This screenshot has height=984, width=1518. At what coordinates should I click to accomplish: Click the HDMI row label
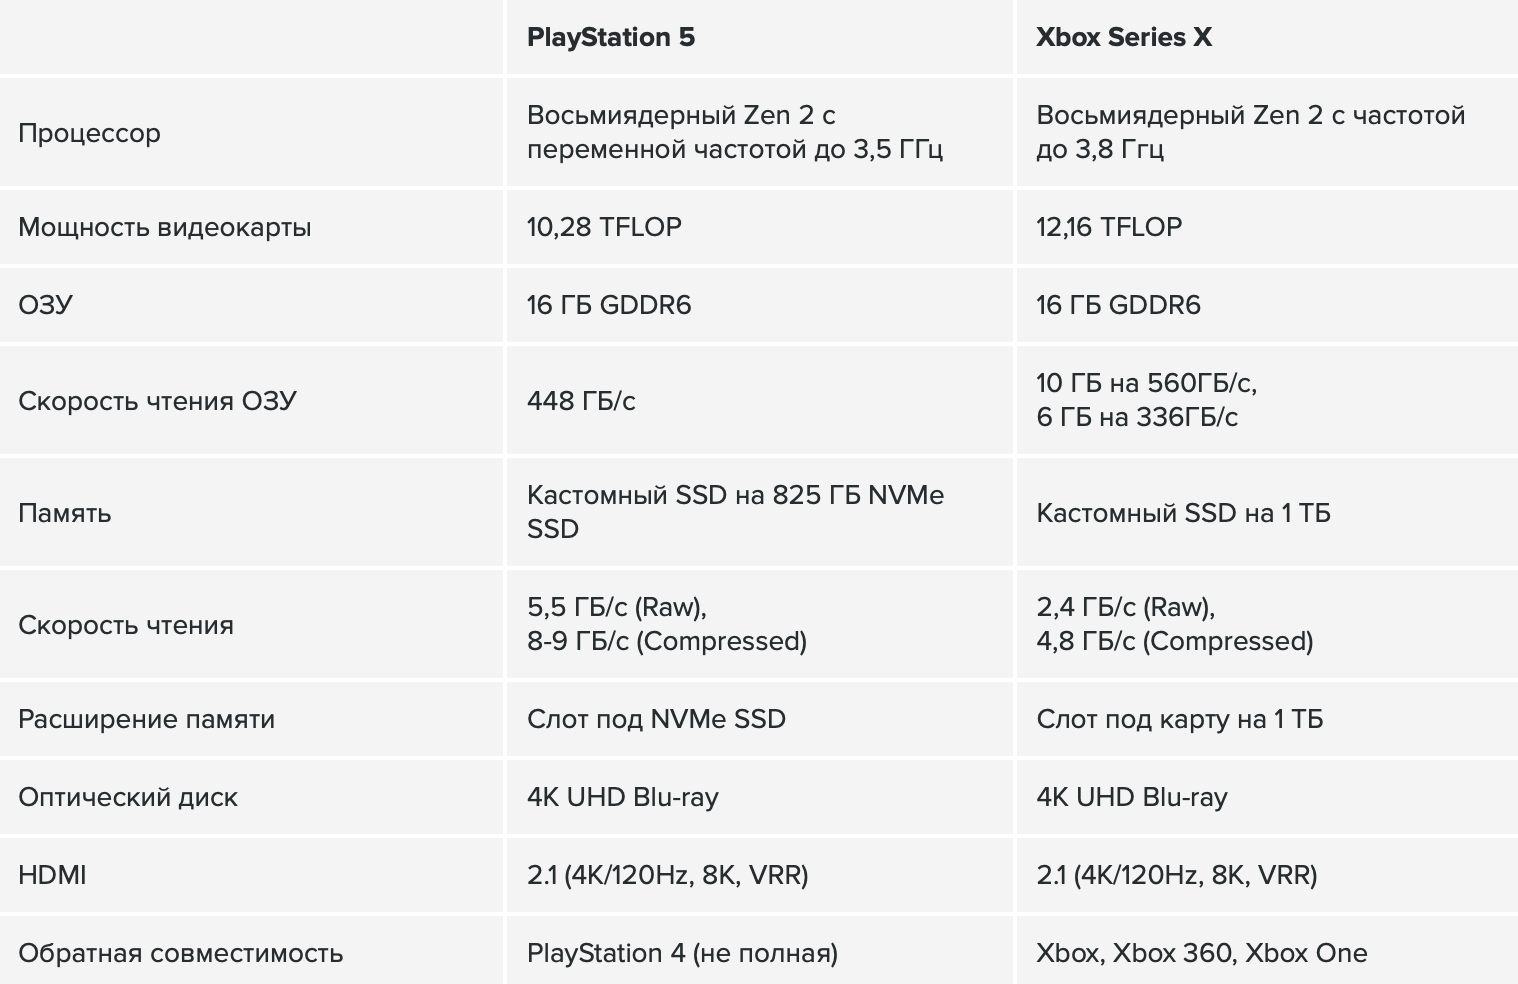[52, 875]
